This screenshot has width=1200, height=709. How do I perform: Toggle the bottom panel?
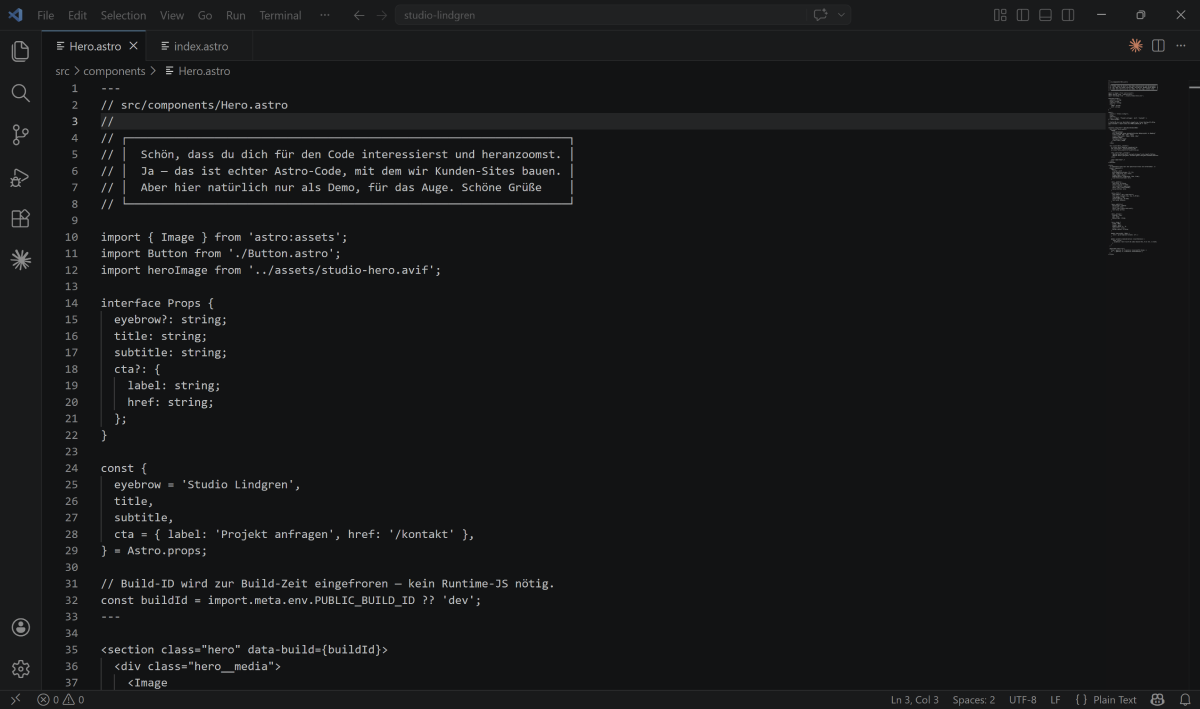point(1045,15)
